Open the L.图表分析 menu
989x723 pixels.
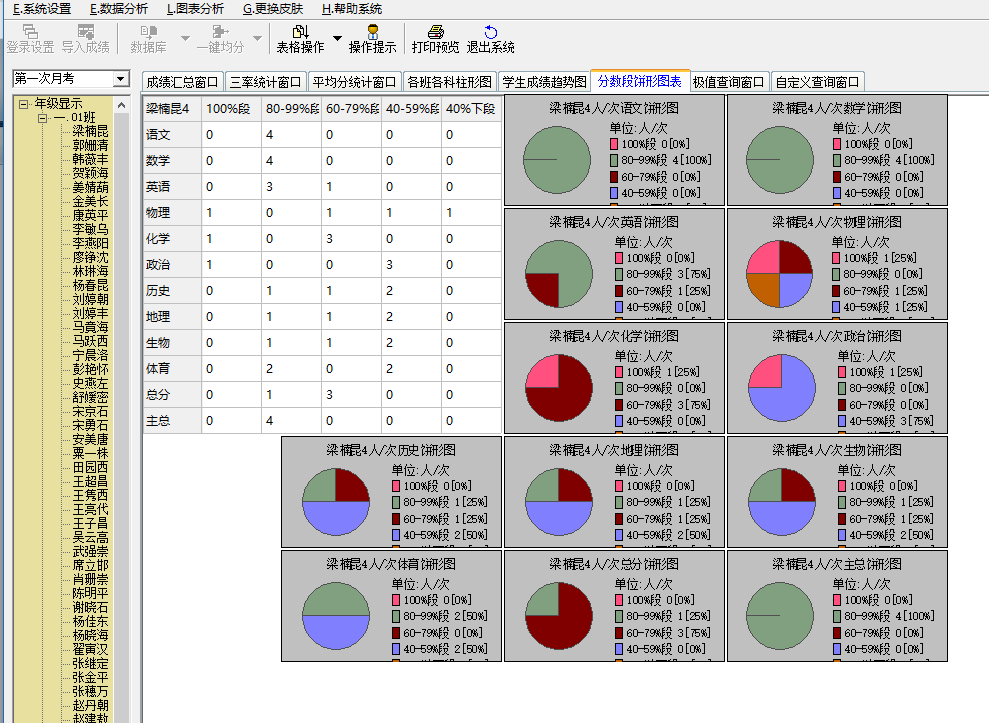[195, 9]
